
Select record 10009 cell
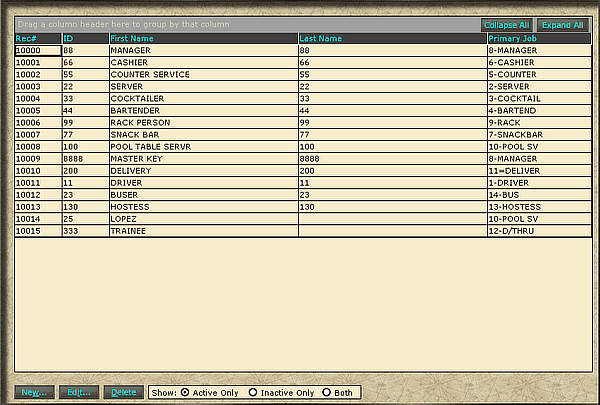pyautogui.click(x=38, y=159)
